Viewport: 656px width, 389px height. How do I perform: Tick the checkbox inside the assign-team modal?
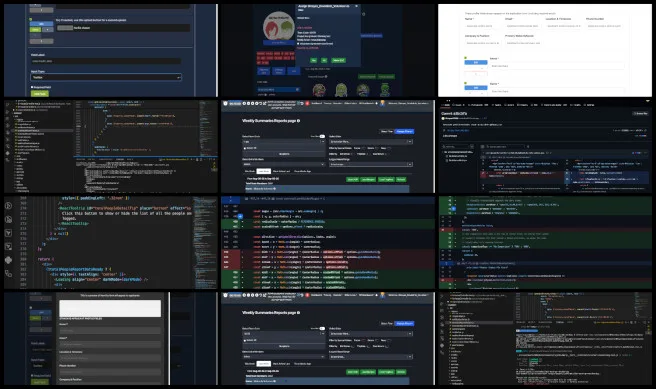point(298,44)
